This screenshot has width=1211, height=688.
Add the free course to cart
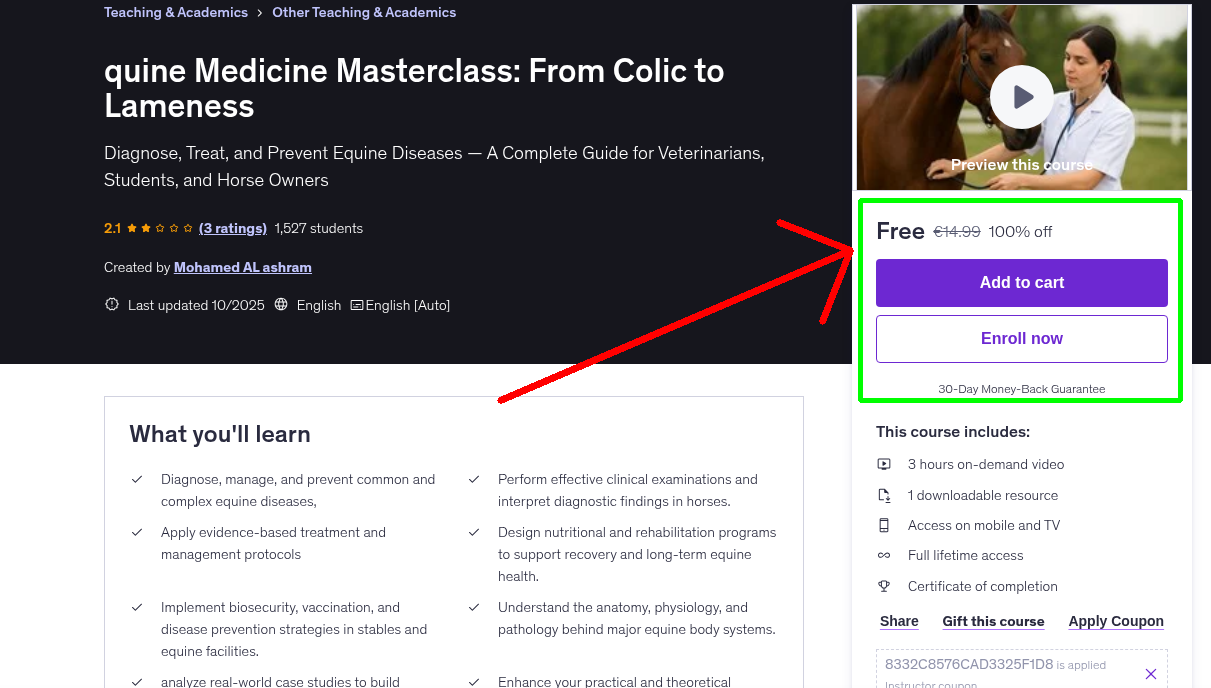click(x=1021, y=283)
